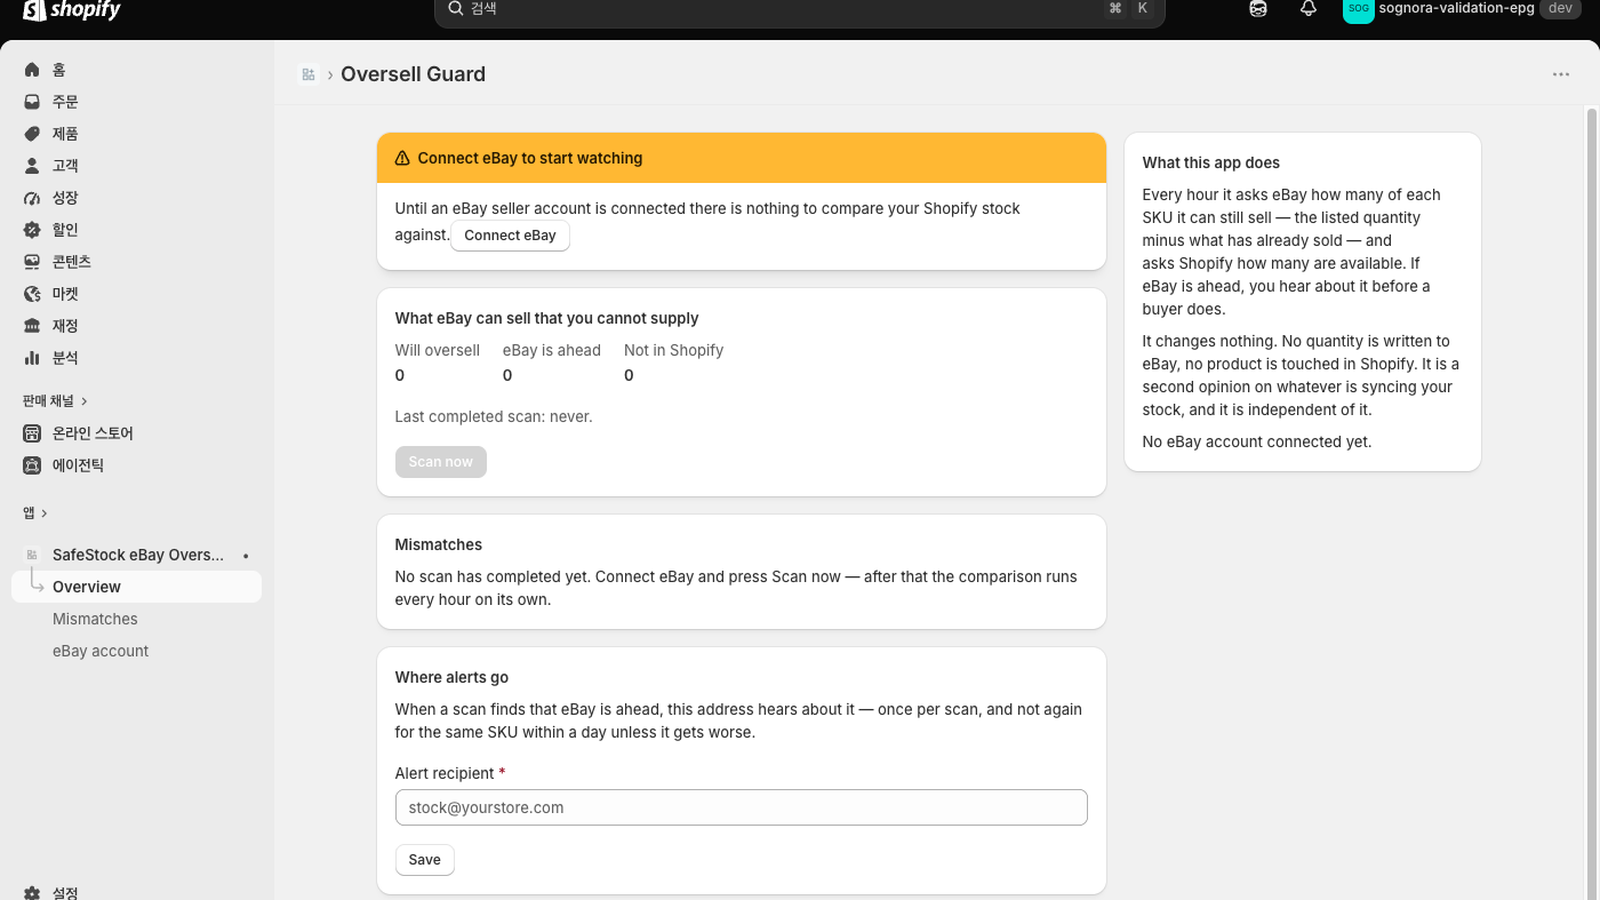The width and height of the screenshot is (1600, 900).
Task: Go to the Mismatches nav item
Action: click(95, 619)
